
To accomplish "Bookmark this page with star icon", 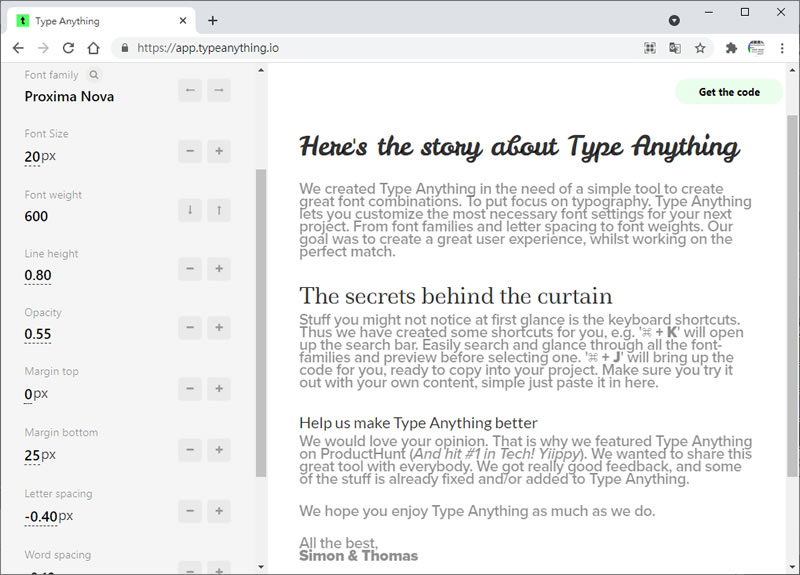I will [700, 47].
